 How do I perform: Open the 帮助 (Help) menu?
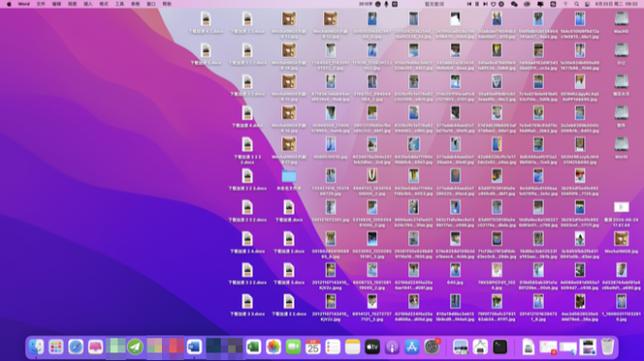click(x=167, y=4)
